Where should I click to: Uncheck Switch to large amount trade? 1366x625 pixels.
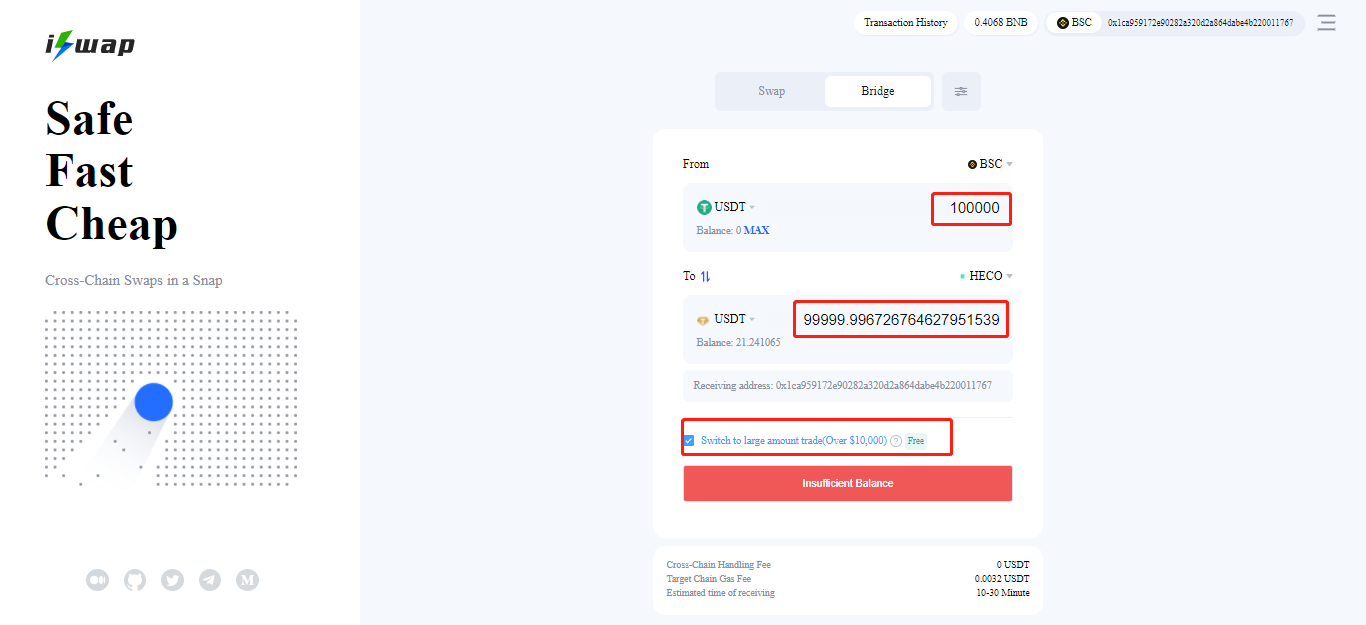coord(689,441)
